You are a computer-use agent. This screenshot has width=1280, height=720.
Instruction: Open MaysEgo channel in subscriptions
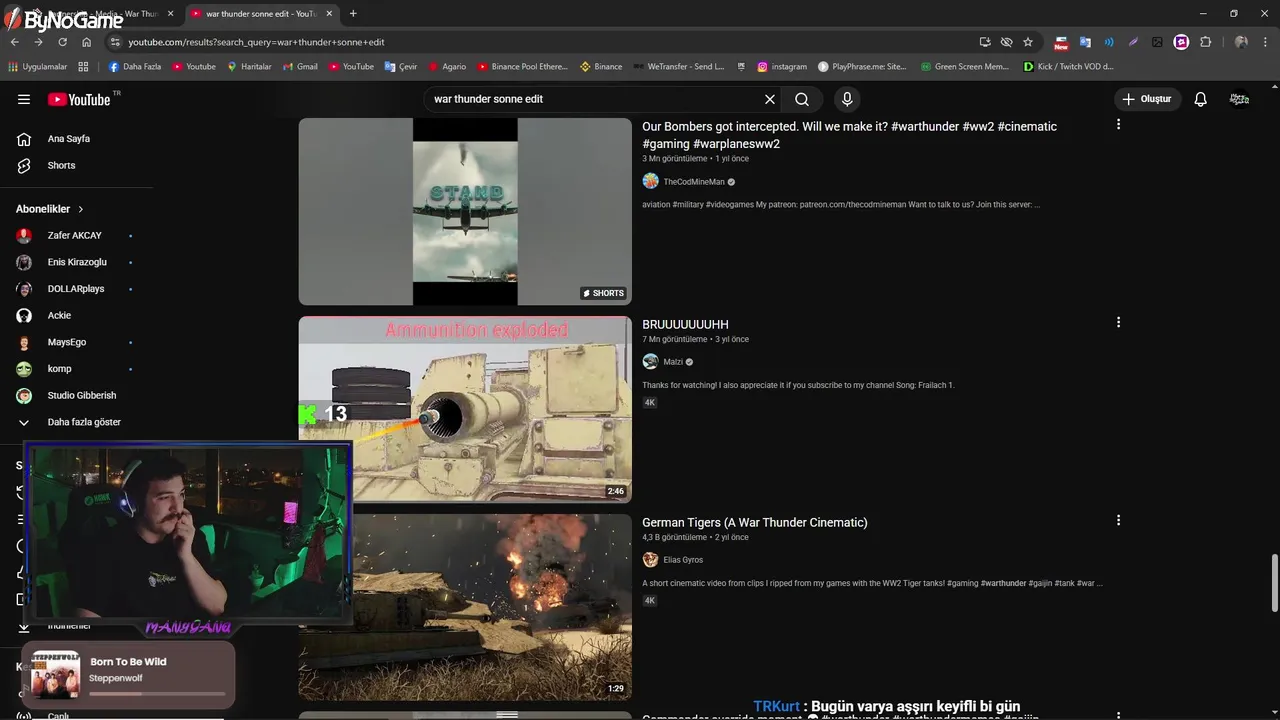[x=67, y=342]
